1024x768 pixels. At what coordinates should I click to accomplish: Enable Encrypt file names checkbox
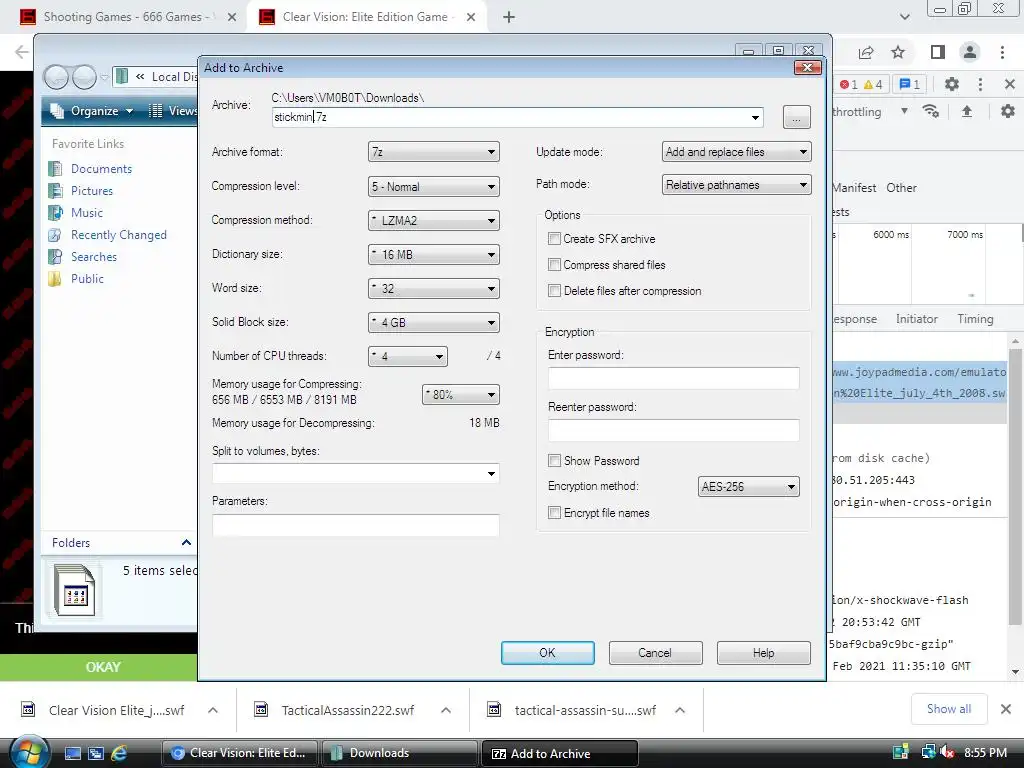tap(554, 513)
